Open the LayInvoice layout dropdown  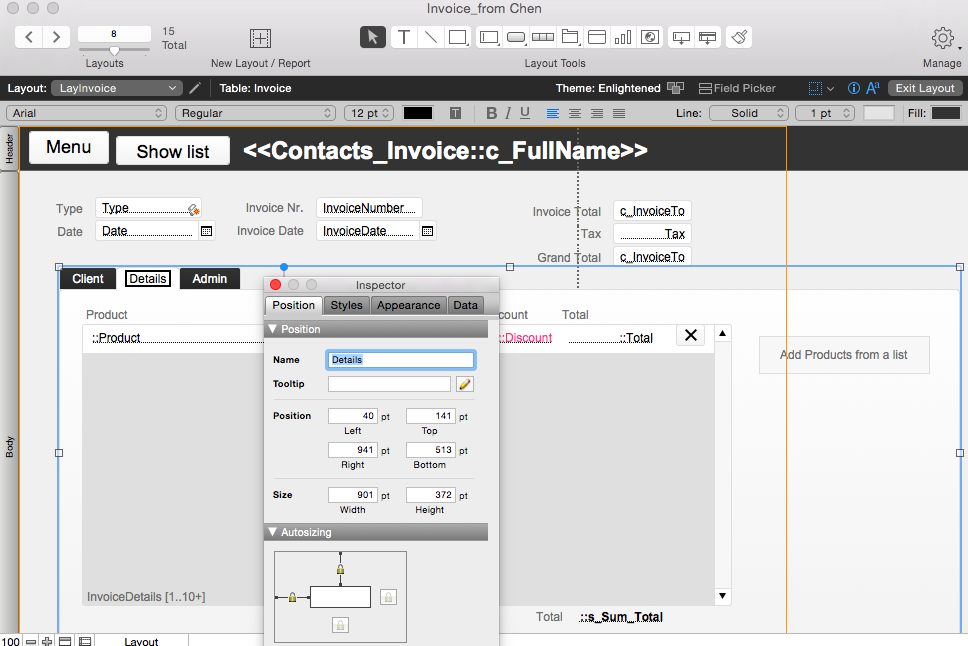117,88
